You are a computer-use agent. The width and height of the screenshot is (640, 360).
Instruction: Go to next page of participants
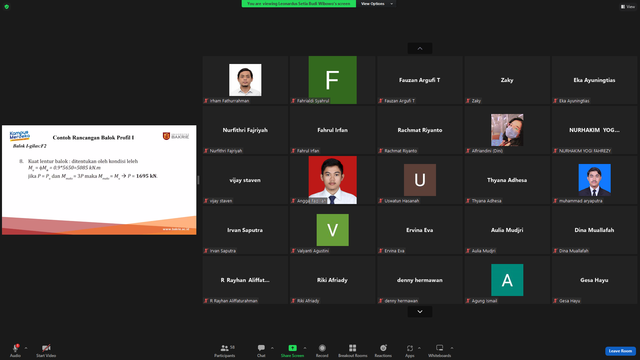click(x=420, y=312)
